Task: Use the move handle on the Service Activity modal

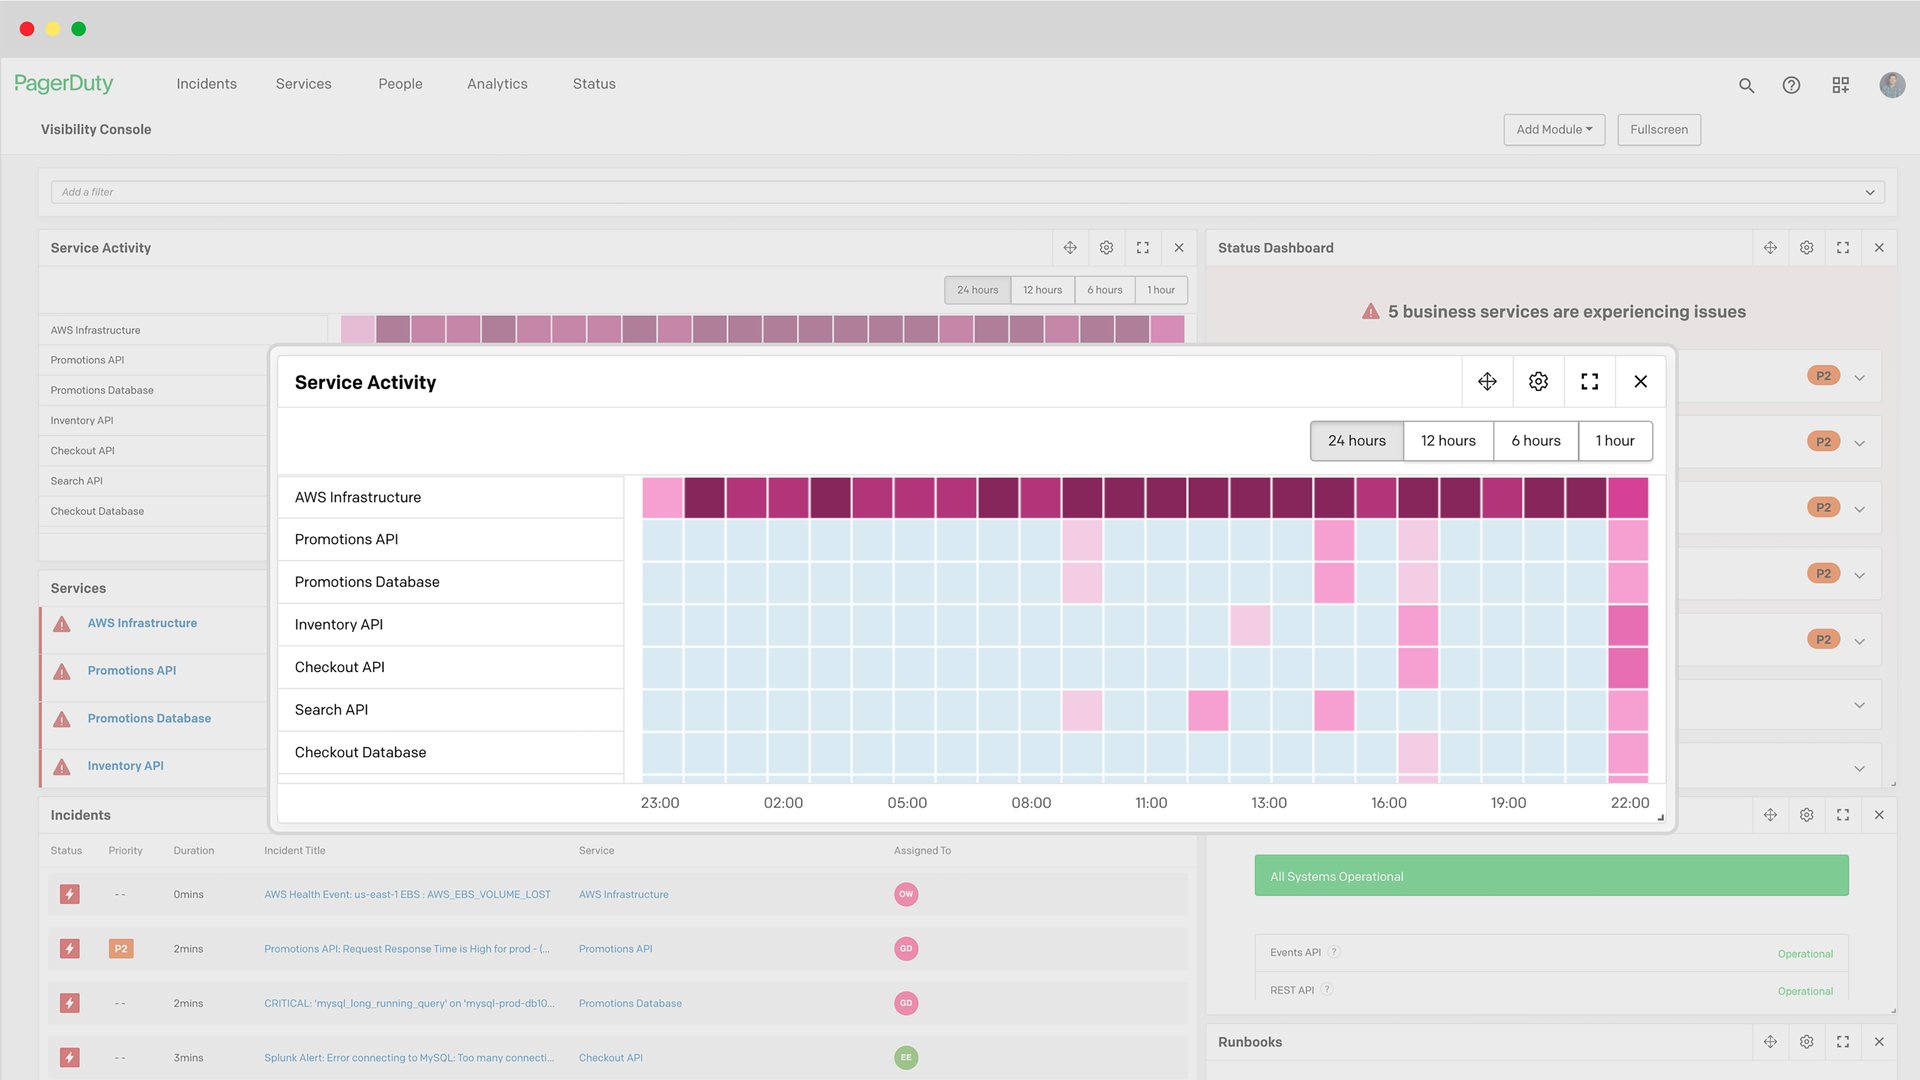Action: point(1487,381)
